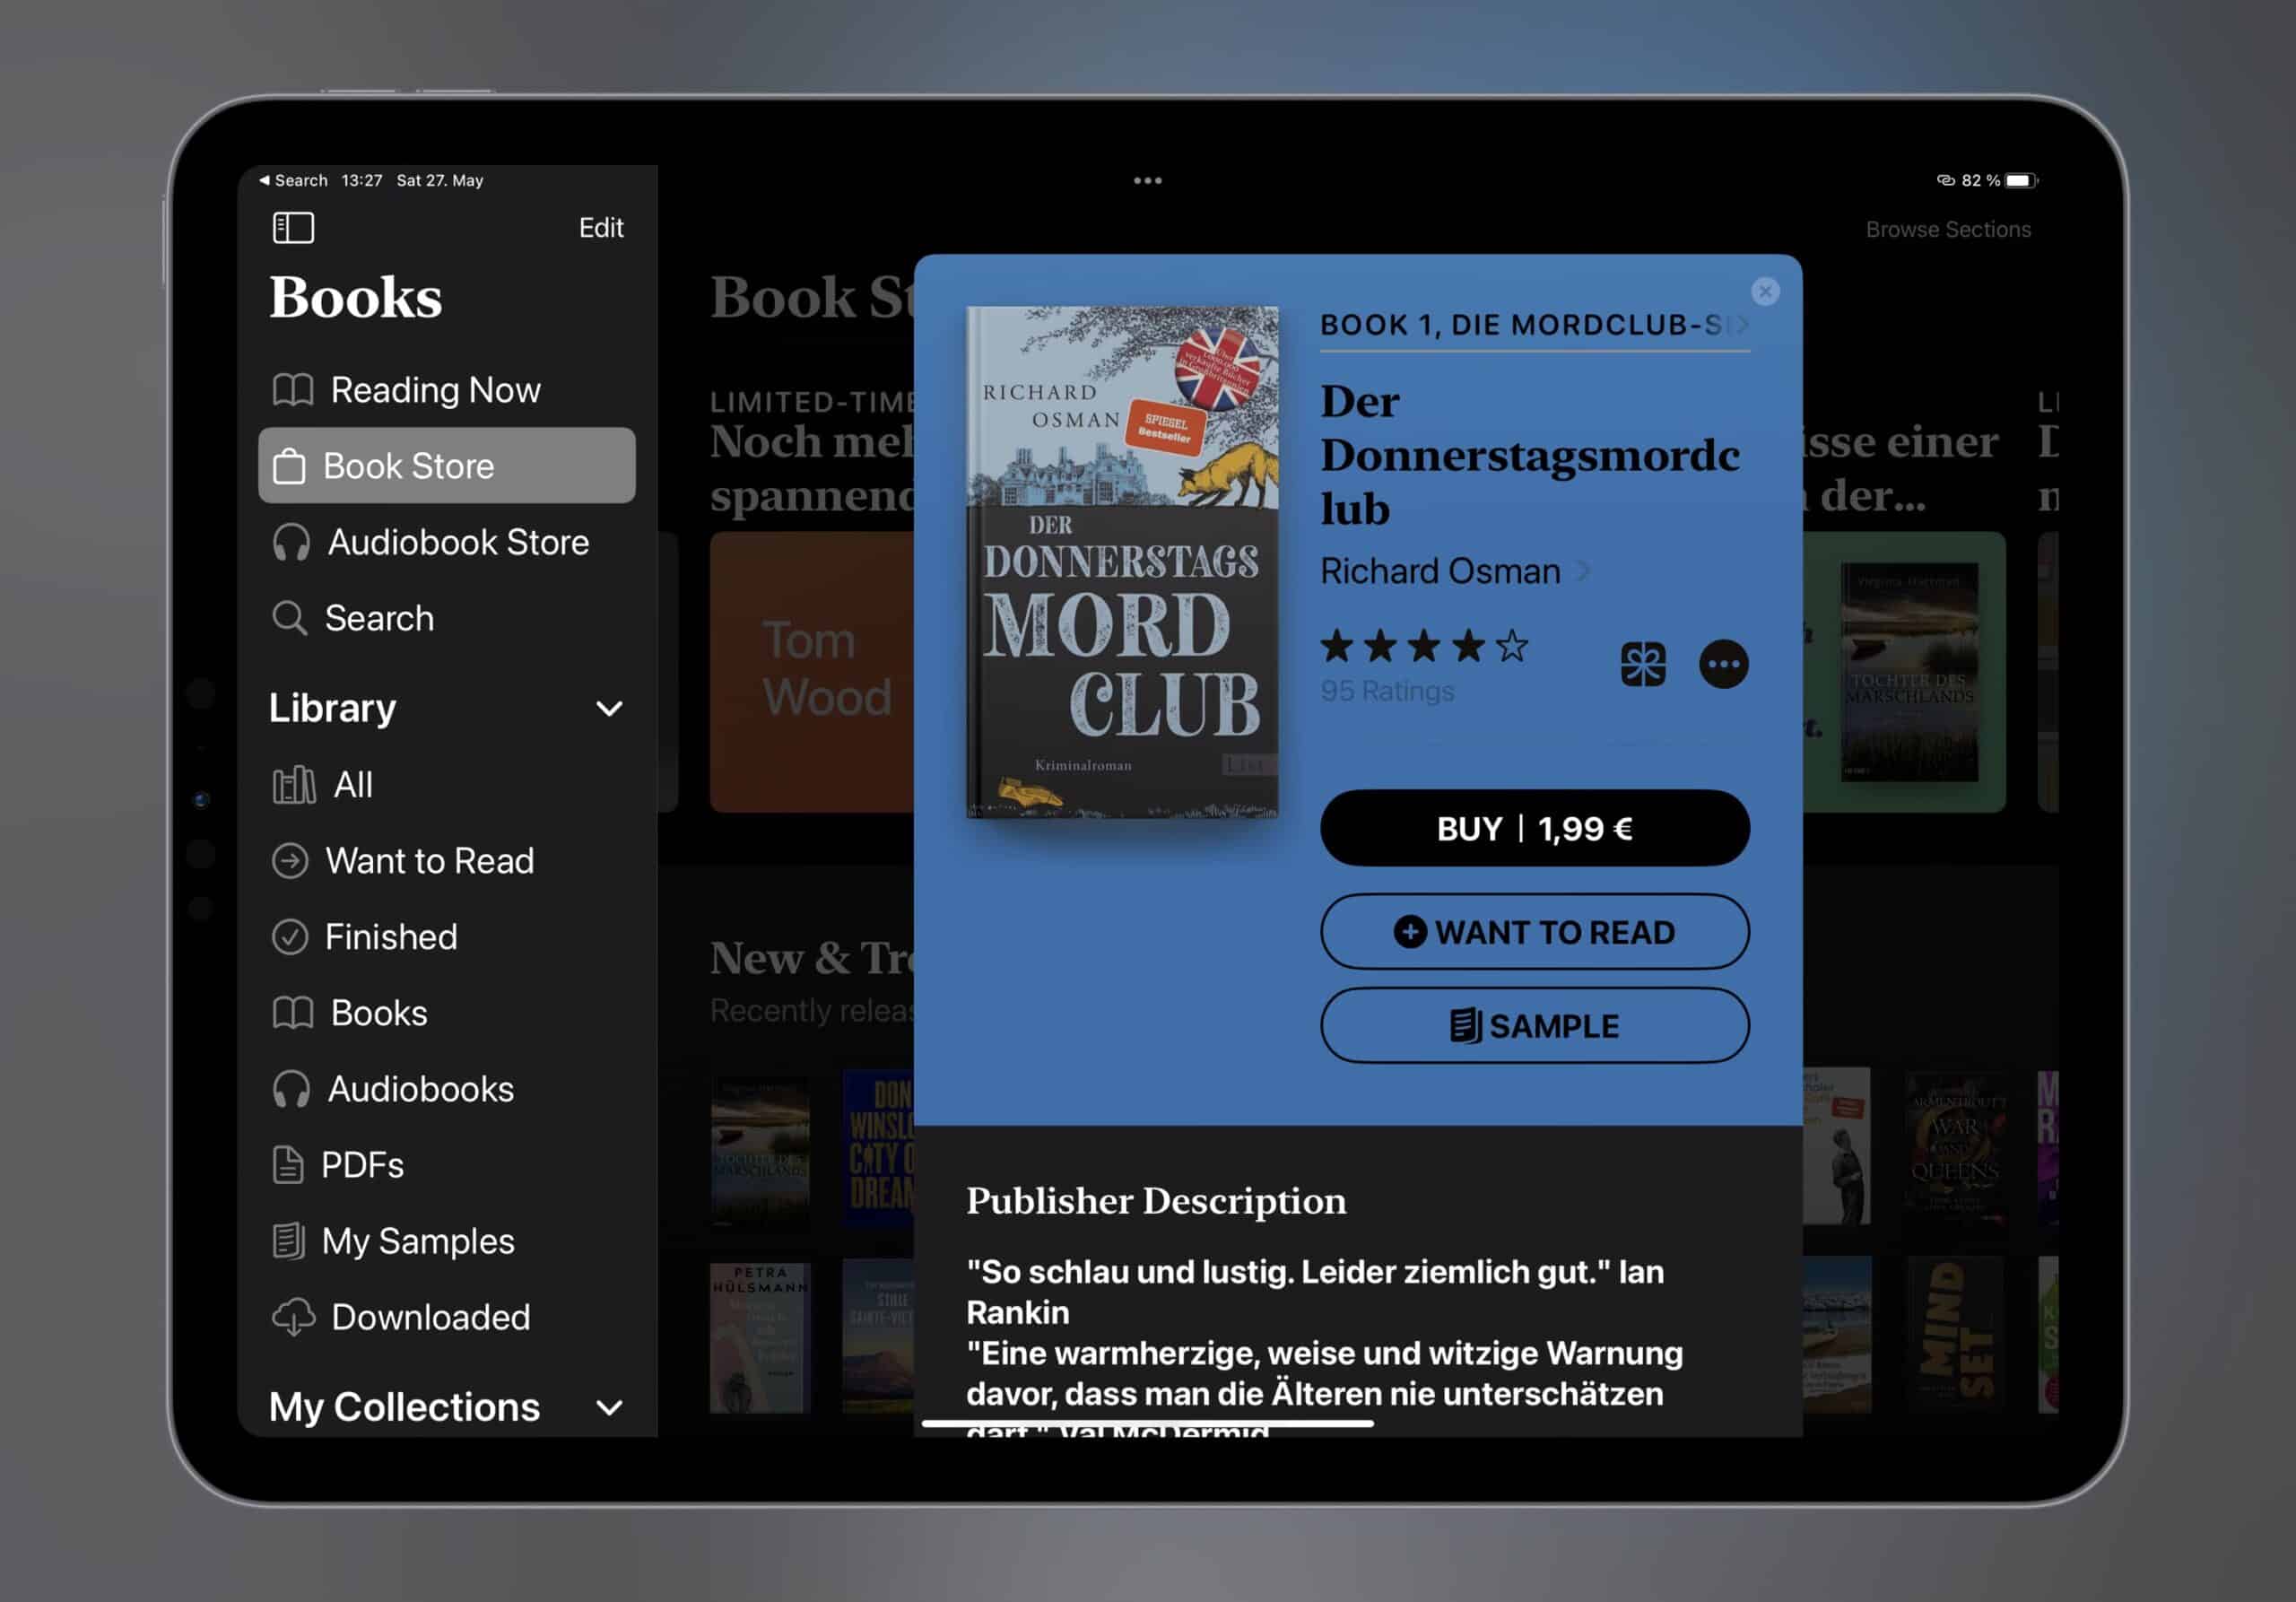Click the cloud download icon beside Downloaded

pos(294,1317)
